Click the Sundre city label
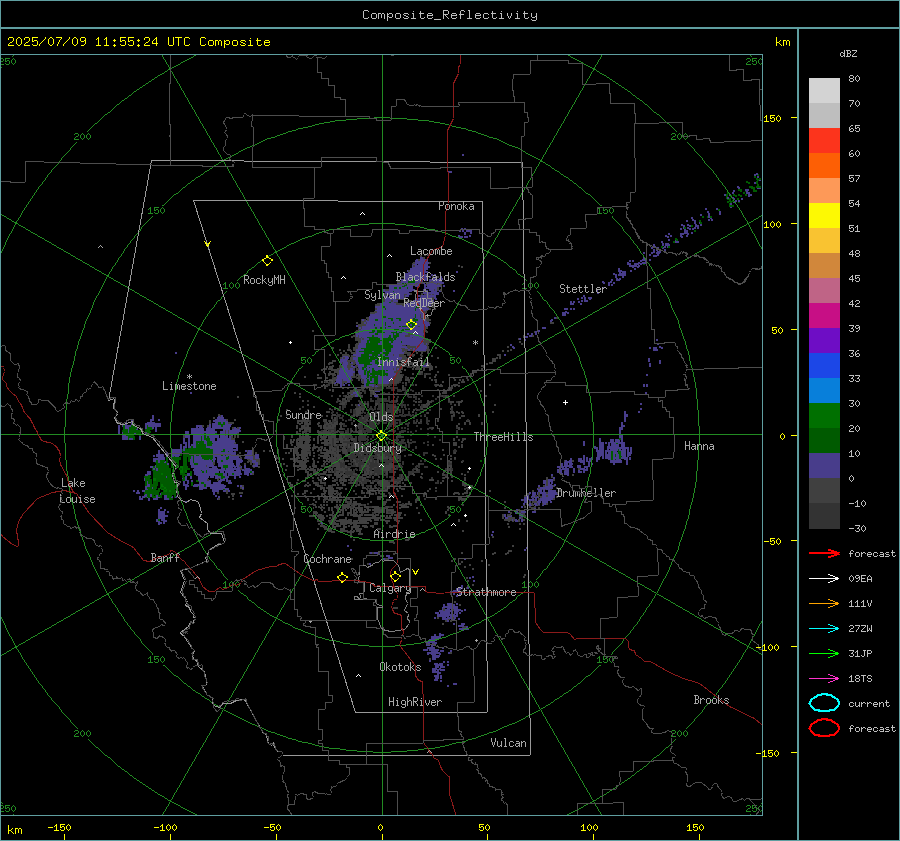This screenshot has height=841, width=900. click(x=304, y=414)
